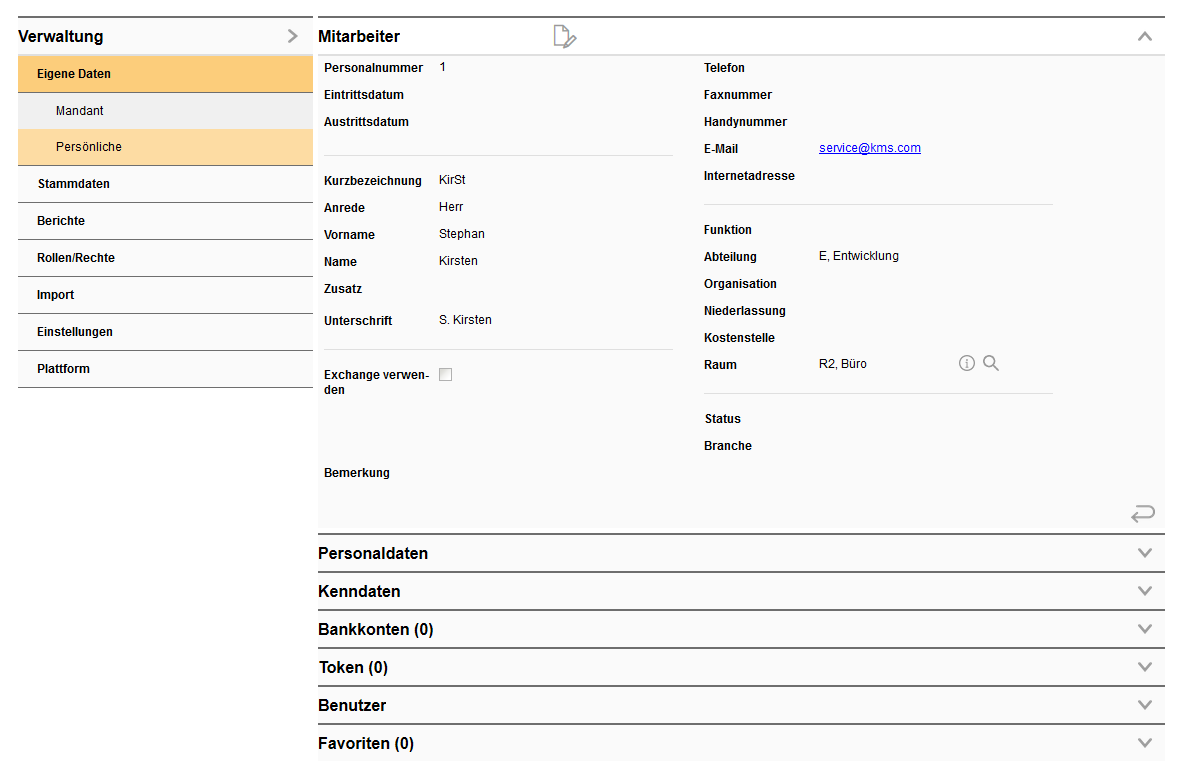Click the magnifier icon beside Raum field

pos(991,363)
